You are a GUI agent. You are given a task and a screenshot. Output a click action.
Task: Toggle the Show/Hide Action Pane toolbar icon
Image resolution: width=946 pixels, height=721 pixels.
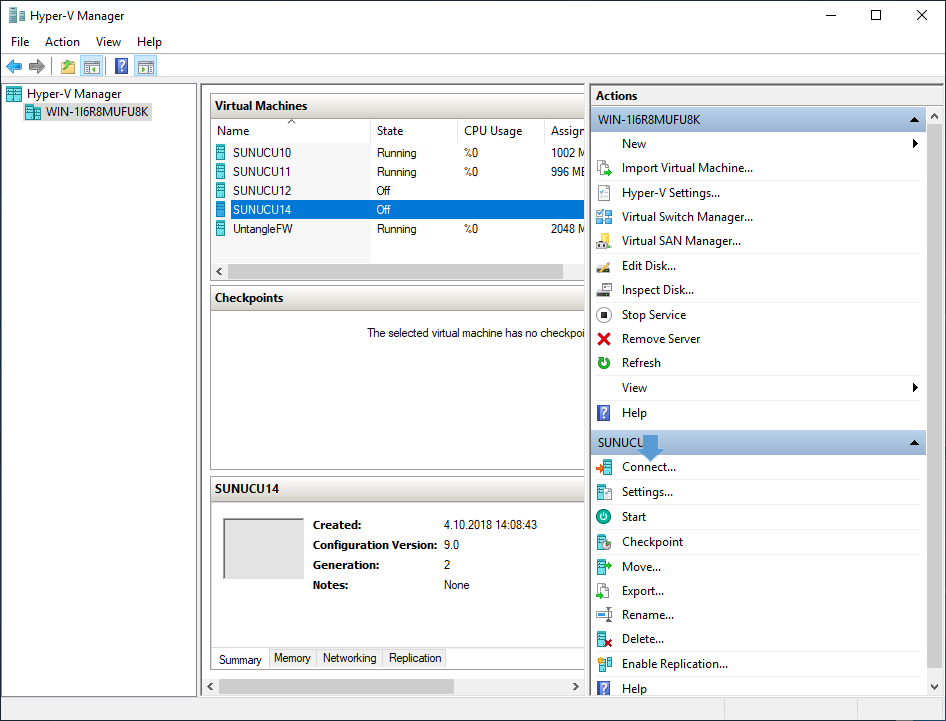[x=145, y=66]
